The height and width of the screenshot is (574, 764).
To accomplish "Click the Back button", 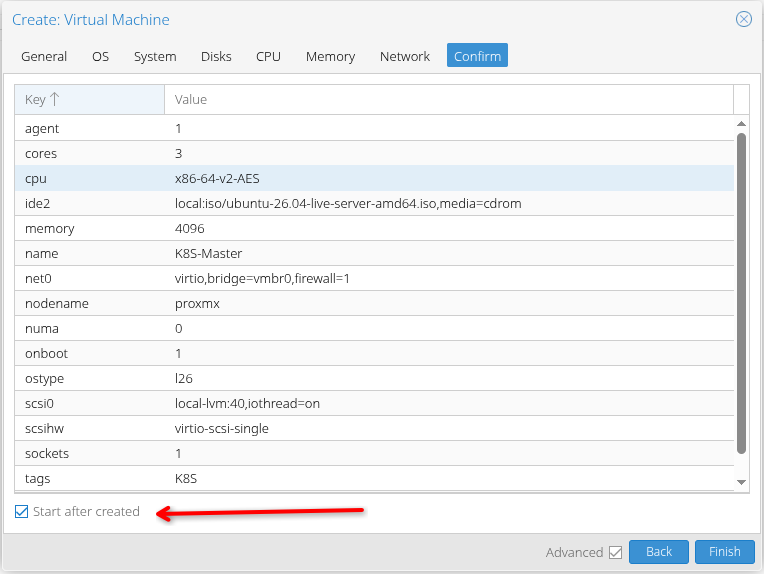I will click(659, 552).
